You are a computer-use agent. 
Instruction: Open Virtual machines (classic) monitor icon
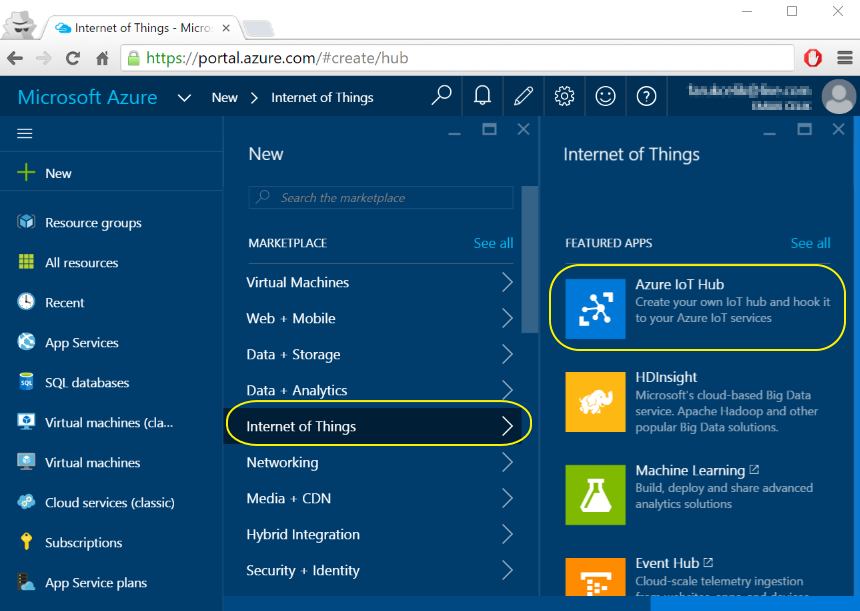(26, 422)
